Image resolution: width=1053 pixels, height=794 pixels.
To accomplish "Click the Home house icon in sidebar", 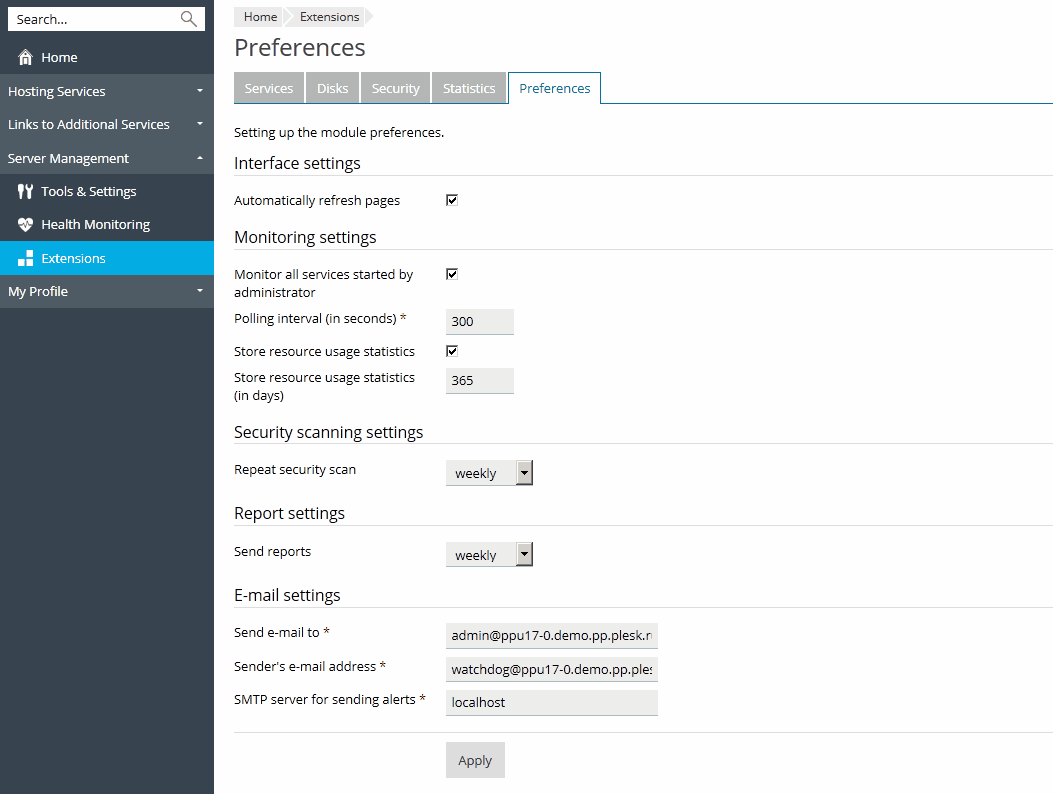I will [26, 57].
